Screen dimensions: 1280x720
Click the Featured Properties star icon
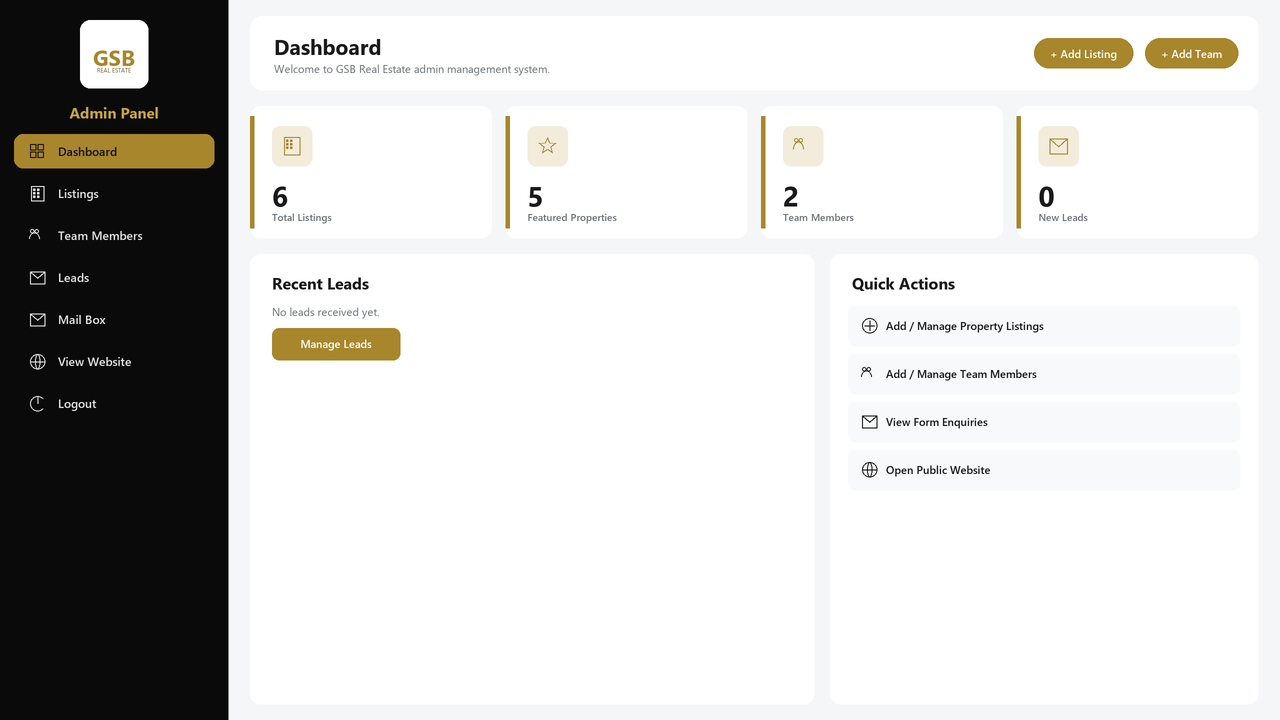tap(548, 146)
